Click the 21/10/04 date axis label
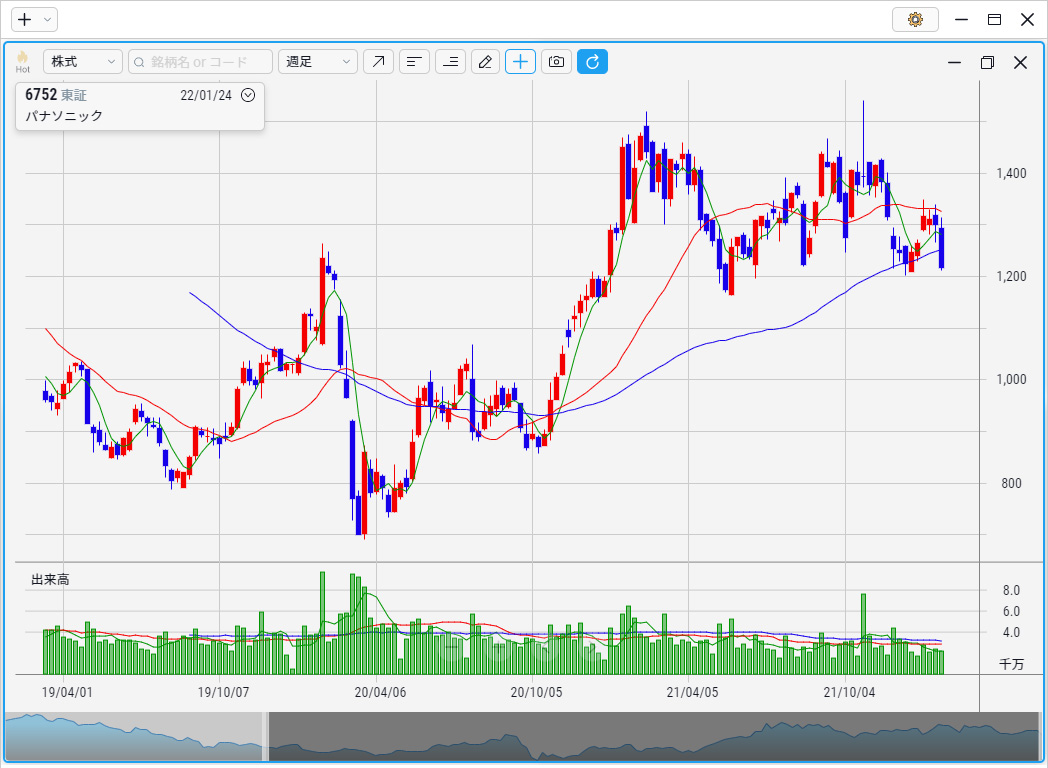 [849, 692]
